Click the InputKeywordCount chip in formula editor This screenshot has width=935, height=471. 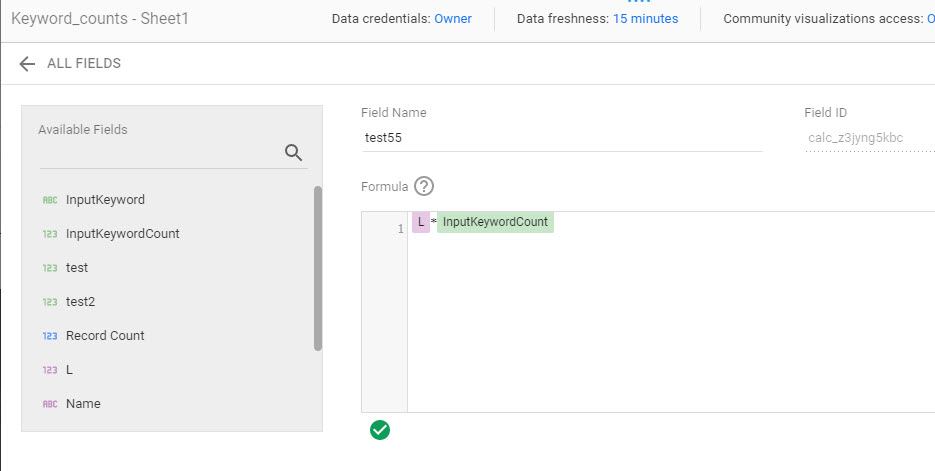pos(496,222)
